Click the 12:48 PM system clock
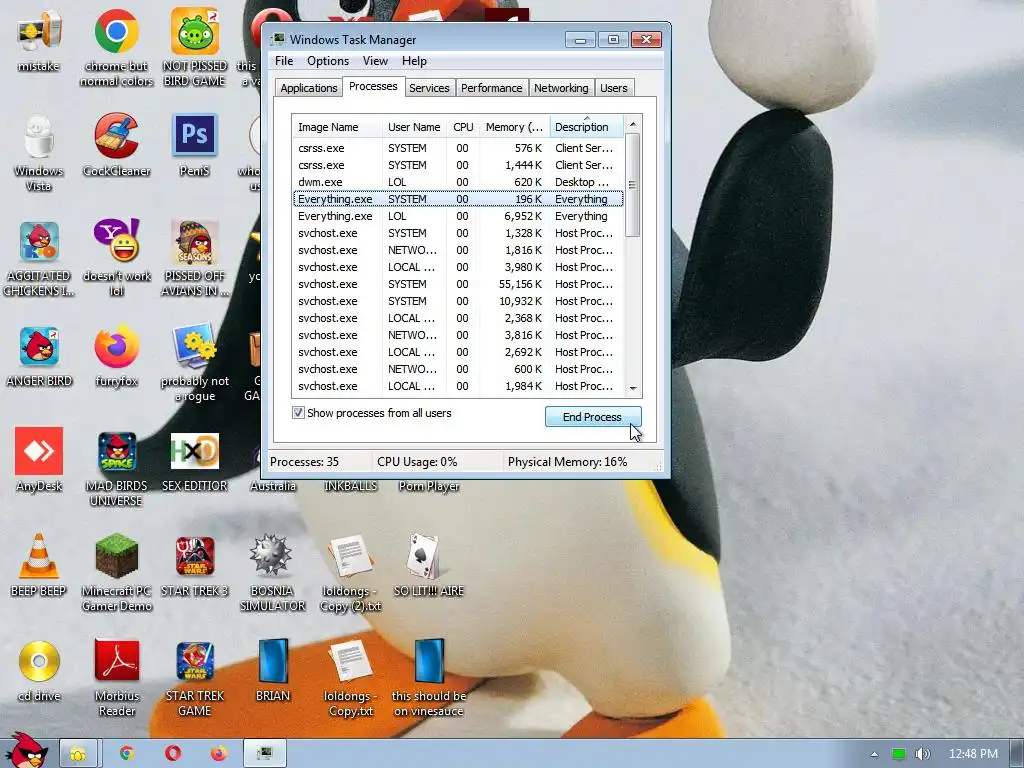1024x768 pixels. 973,754
